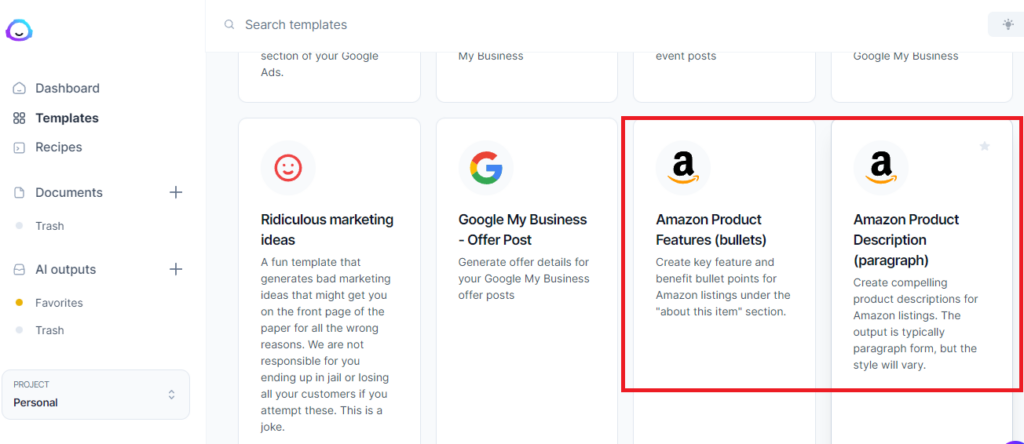Click the Documents sidebar icon
Screen dimensions: 1024x444
[x=20, y=193]
